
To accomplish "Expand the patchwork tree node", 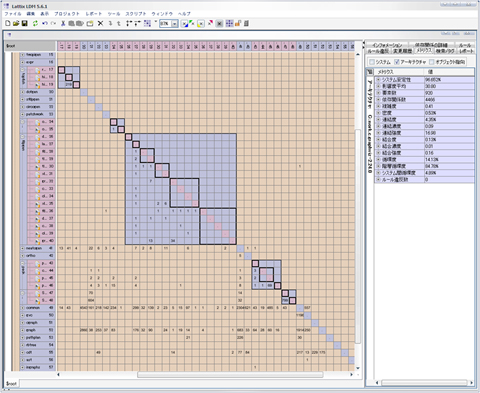I will point(23,114).
